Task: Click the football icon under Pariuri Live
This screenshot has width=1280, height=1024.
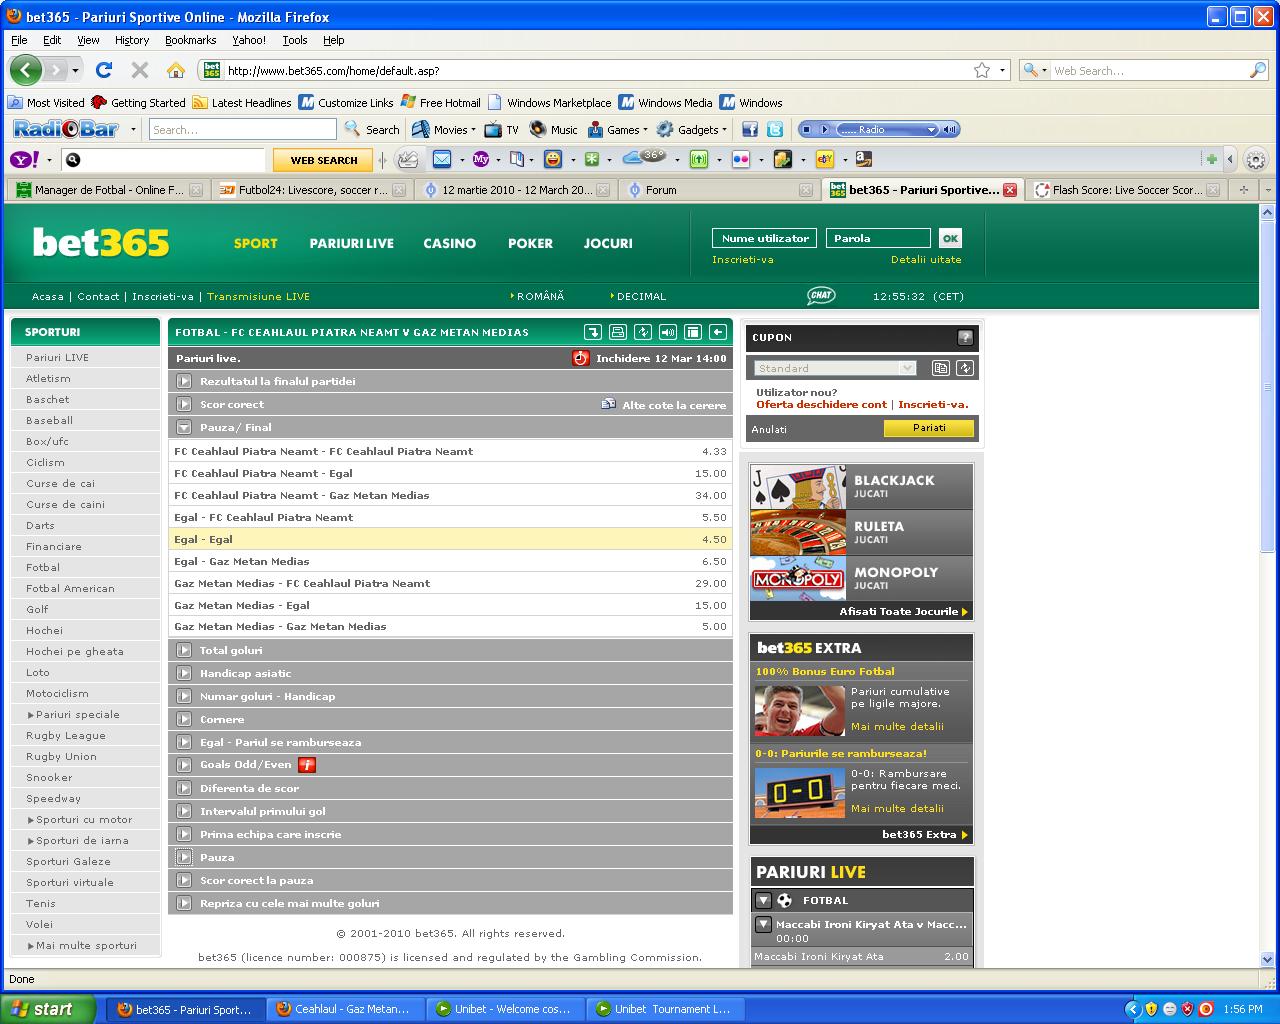Action: (x=785, y=900)
